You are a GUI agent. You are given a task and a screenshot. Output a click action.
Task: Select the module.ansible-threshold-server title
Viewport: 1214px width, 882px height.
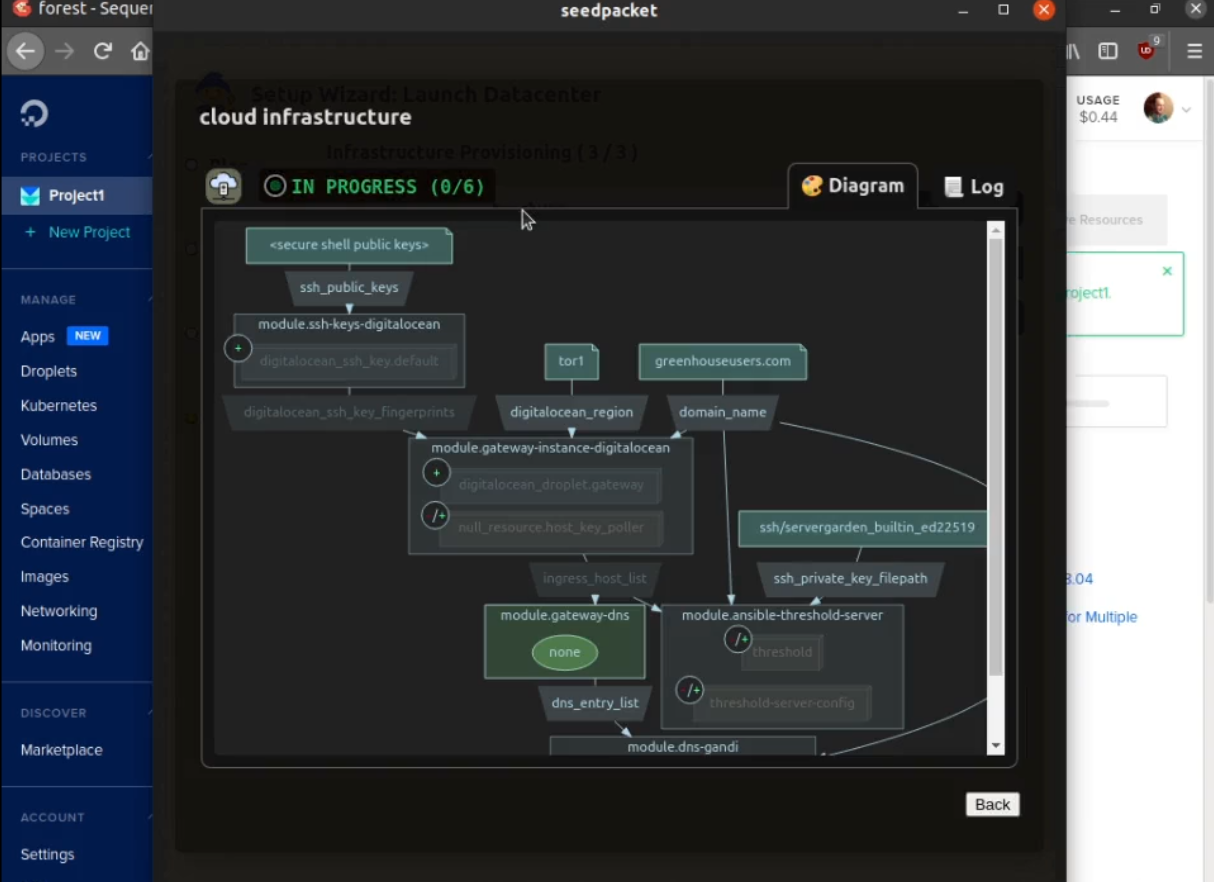point(782,615)
